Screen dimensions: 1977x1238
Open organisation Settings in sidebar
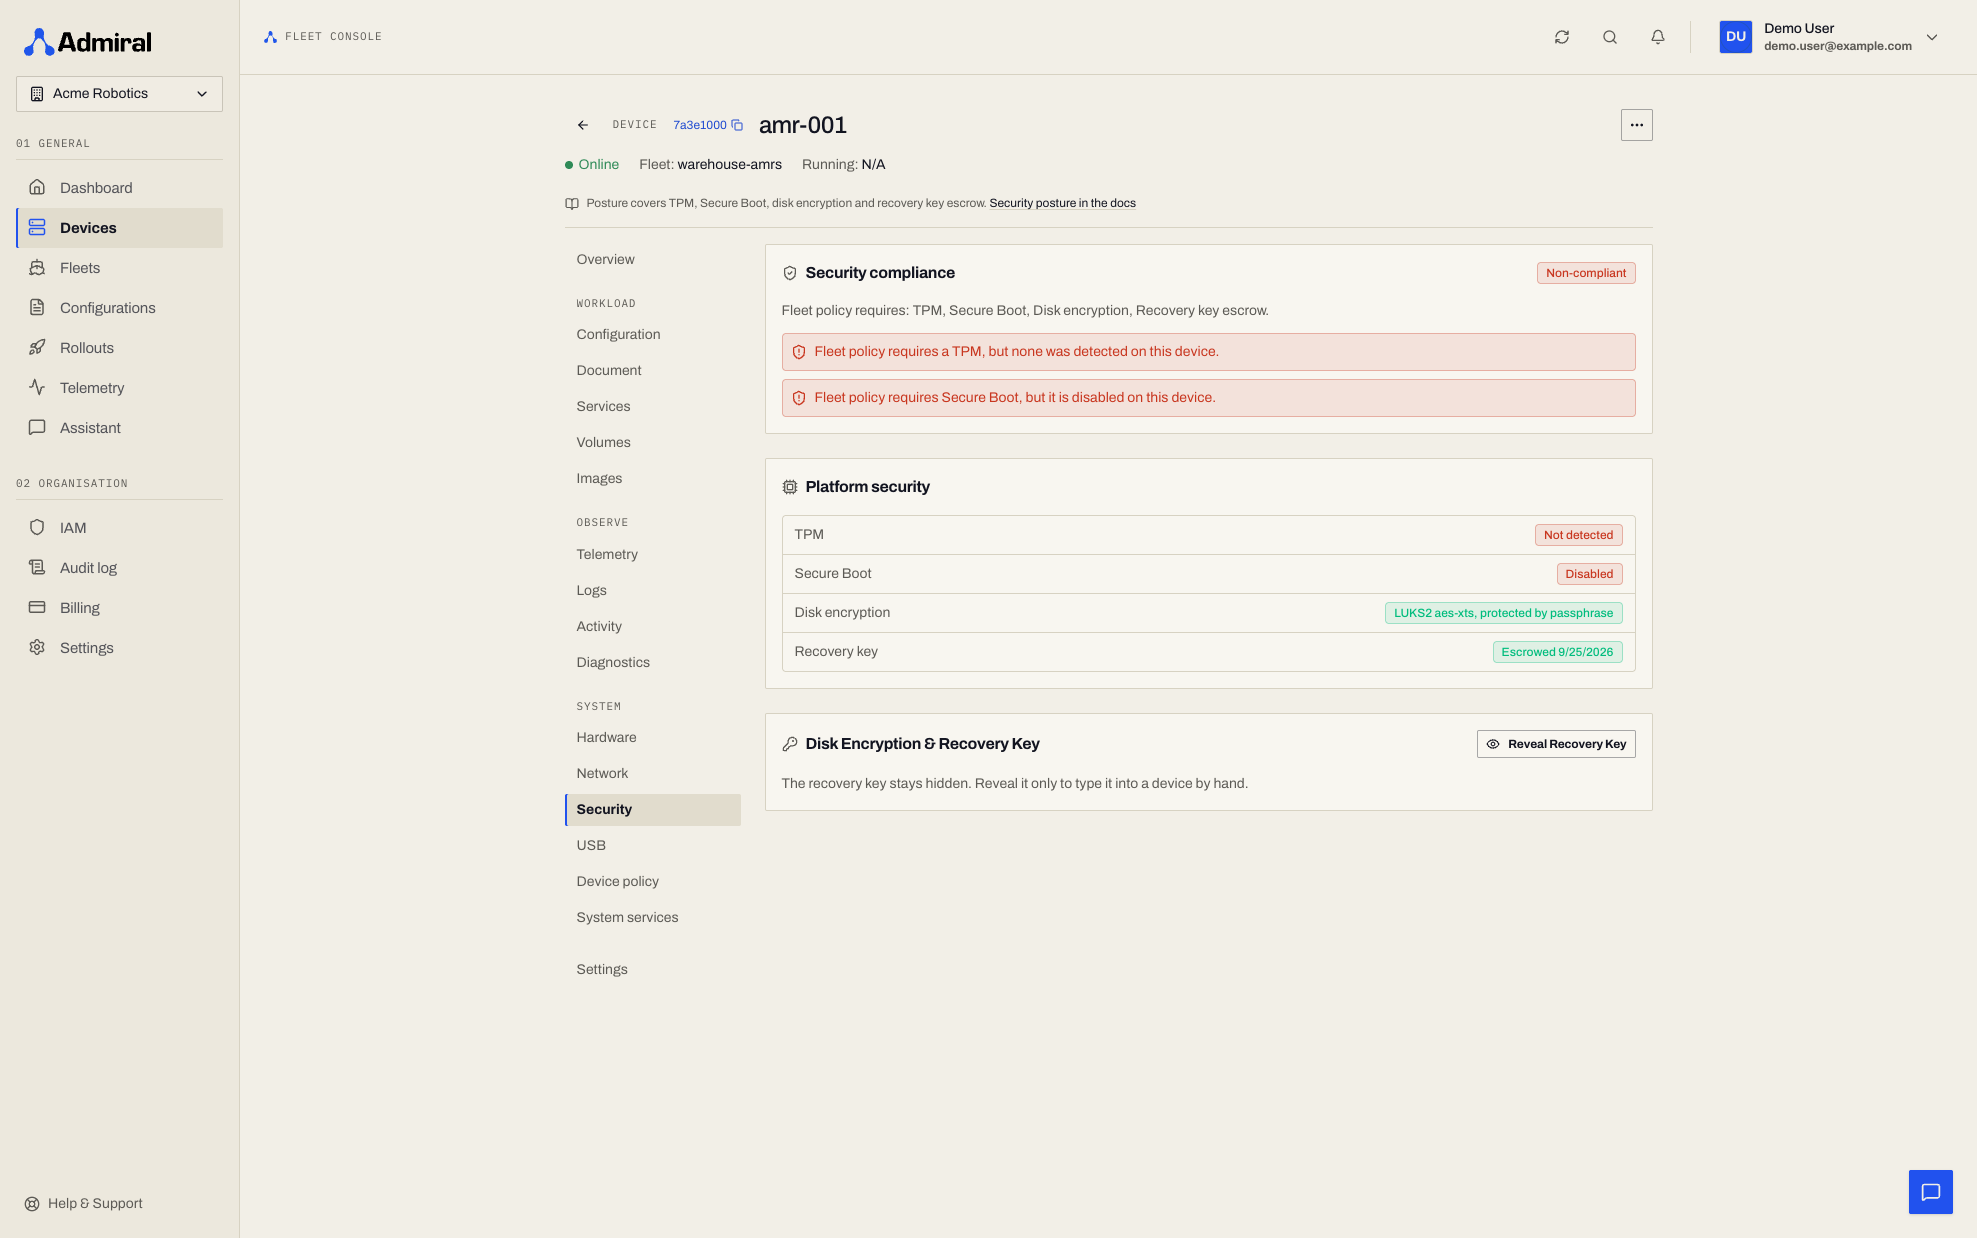point(119,648)
